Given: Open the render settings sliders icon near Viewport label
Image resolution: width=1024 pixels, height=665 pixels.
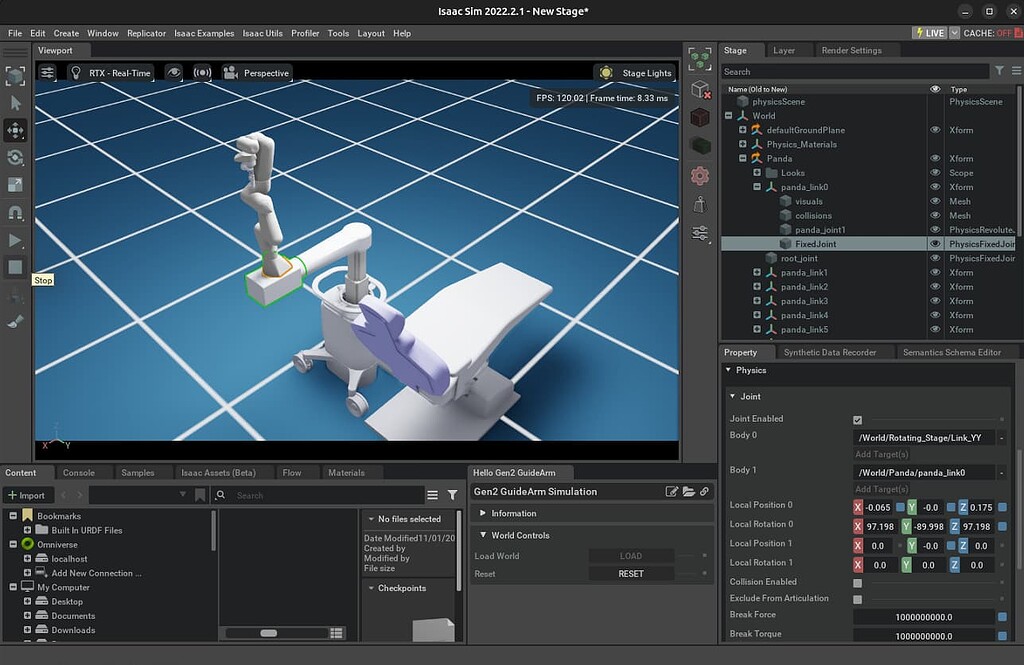Looking at the screenshot, I should click(47, 72).
